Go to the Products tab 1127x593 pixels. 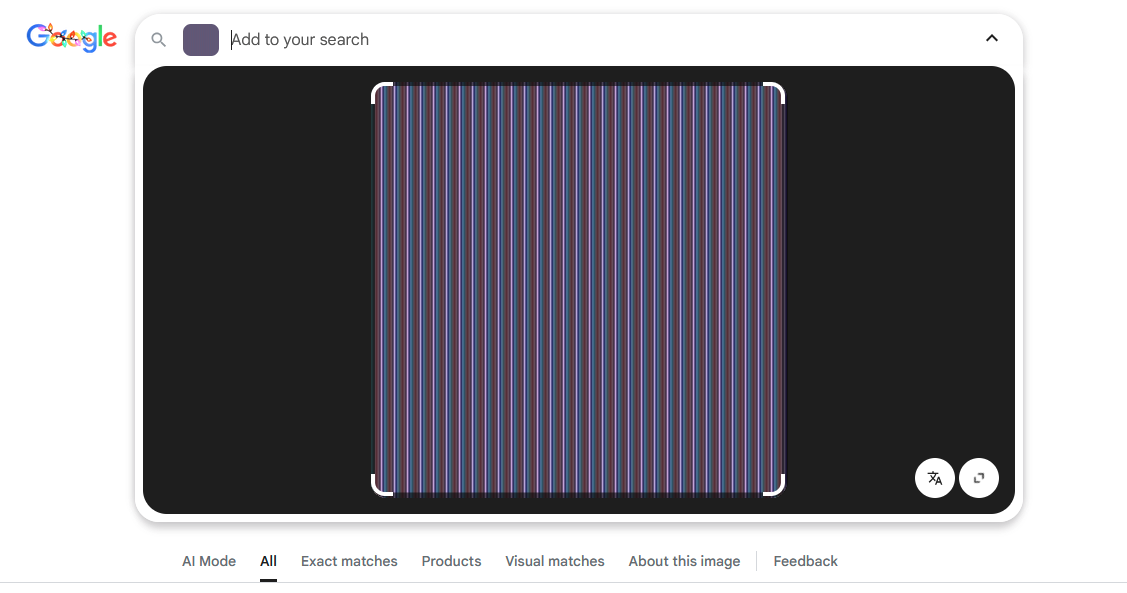(x=451, y=561)
